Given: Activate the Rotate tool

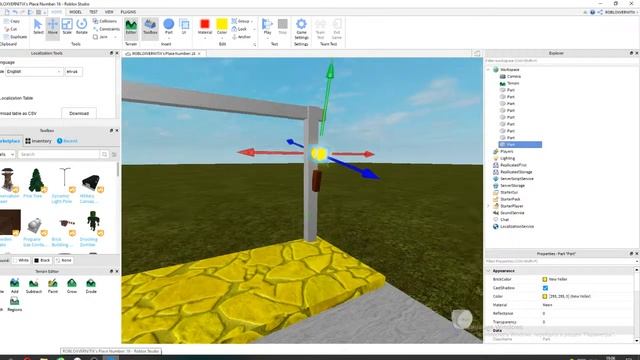Looking at the screenshot, I should [x=82, y=27].
